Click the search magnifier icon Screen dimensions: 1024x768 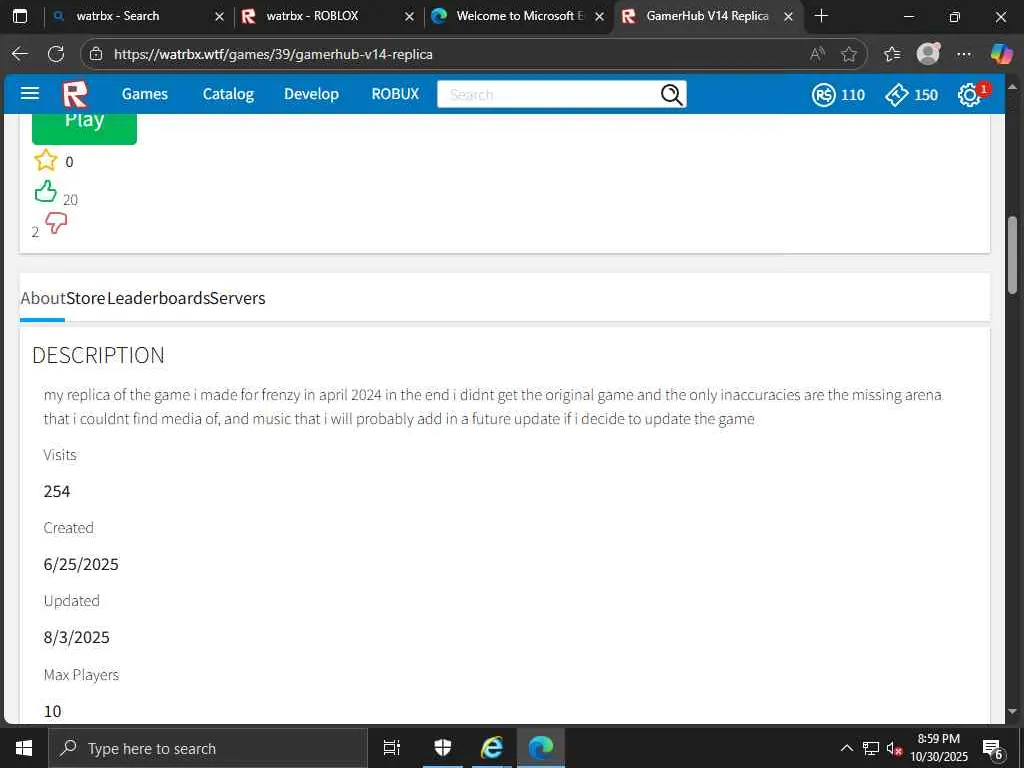pos(671,95)
